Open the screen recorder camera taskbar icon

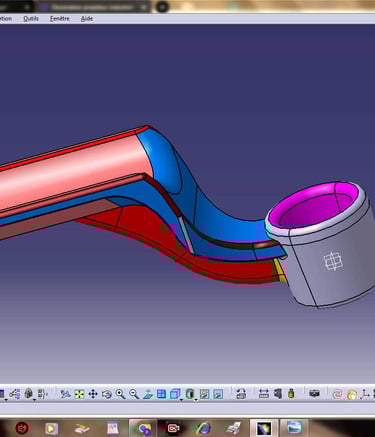173,428
